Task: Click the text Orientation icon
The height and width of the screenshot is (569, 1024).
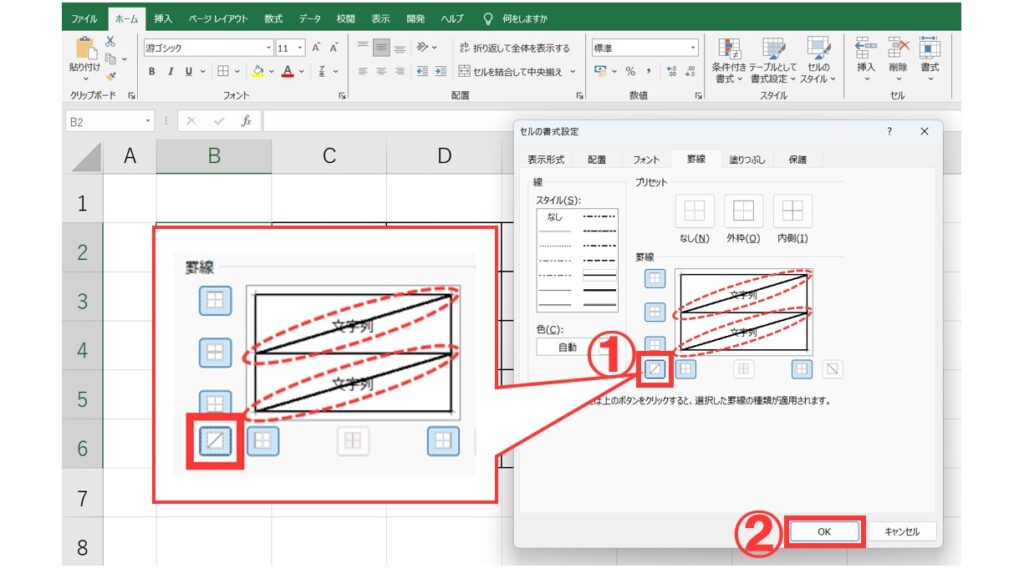Action: [423, 47]
